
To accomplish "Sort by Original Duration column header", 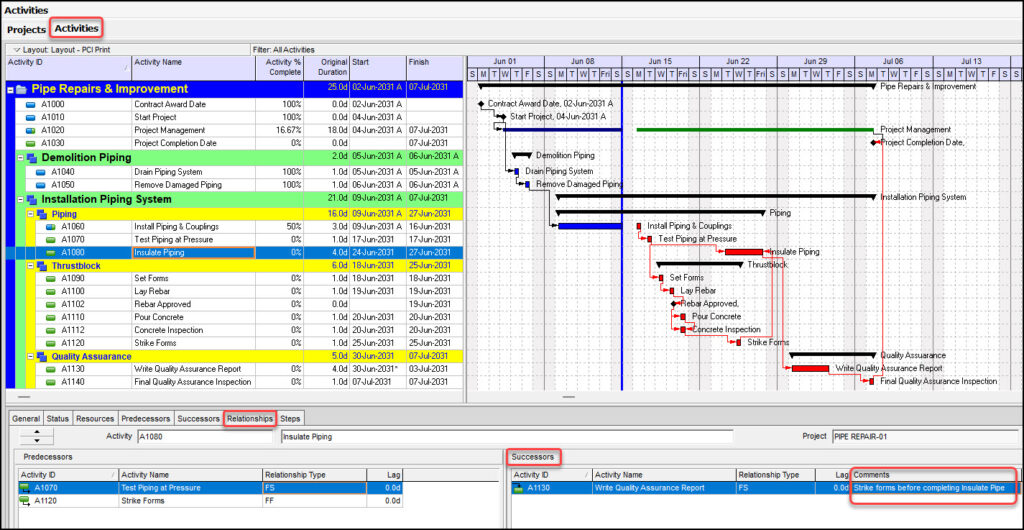I will [327, 68].
